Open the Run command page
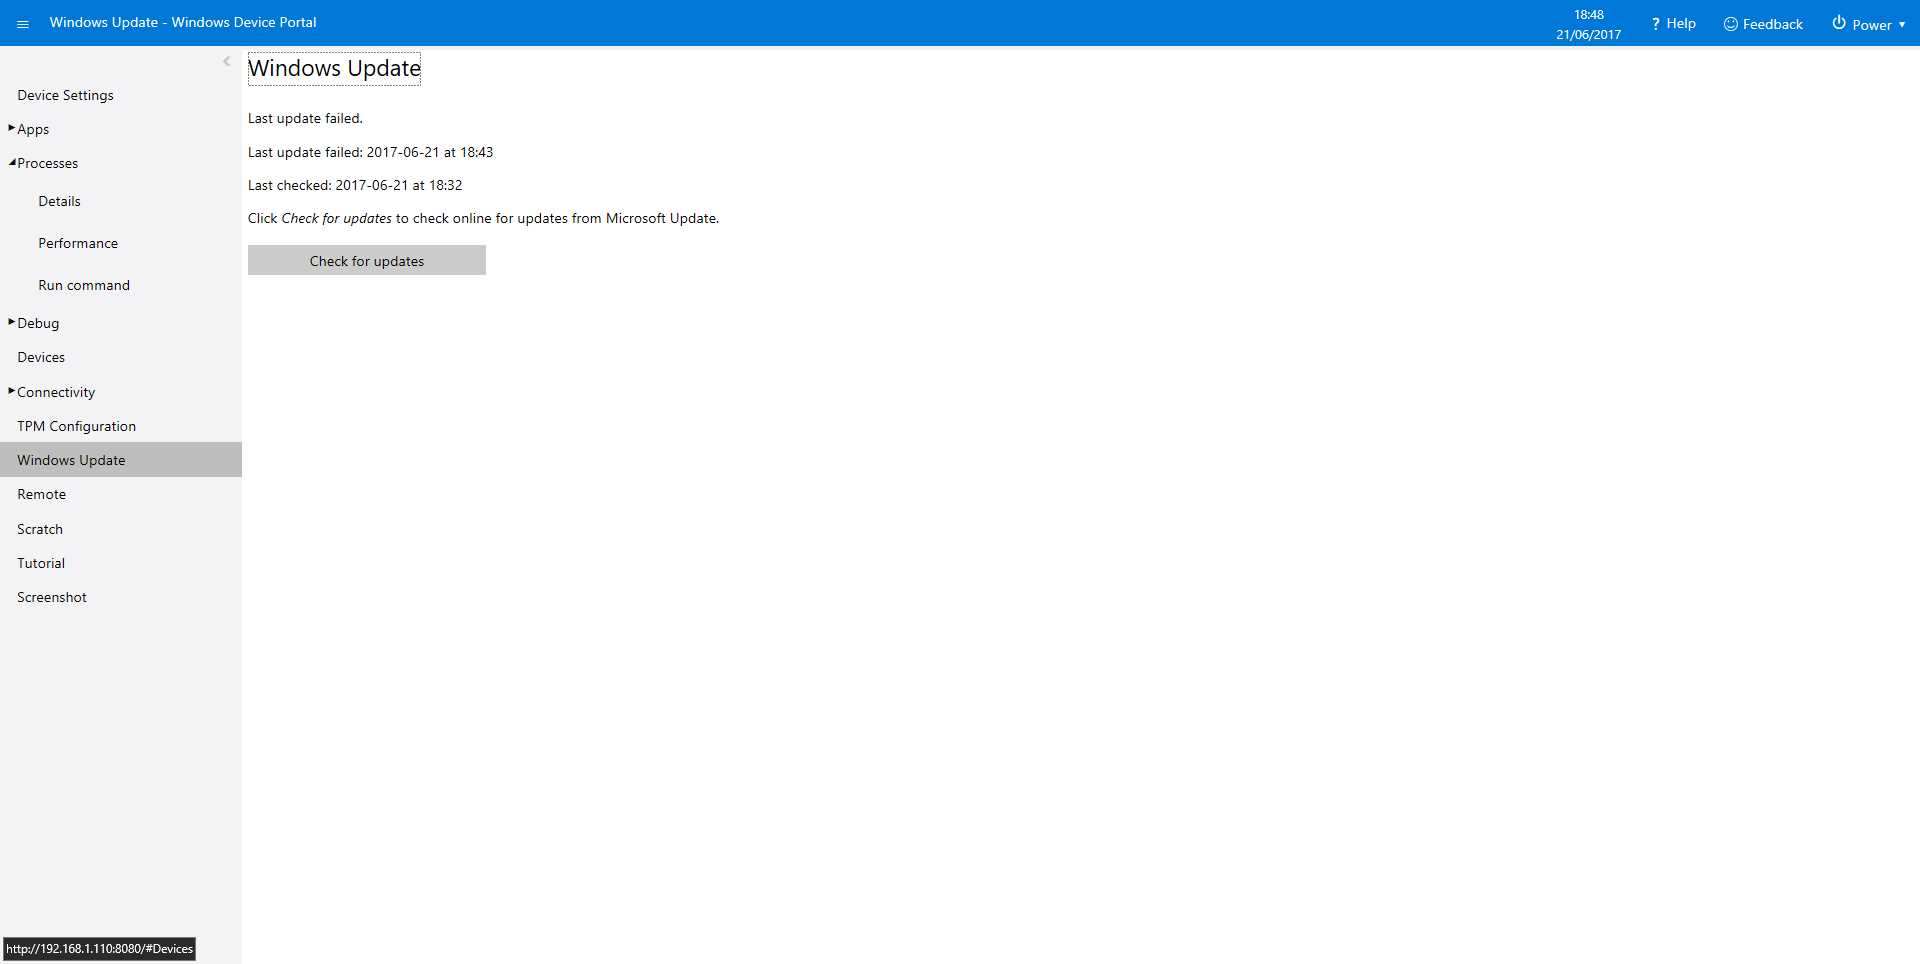Viewport: 1920px width, 964px height. point(84,285)
